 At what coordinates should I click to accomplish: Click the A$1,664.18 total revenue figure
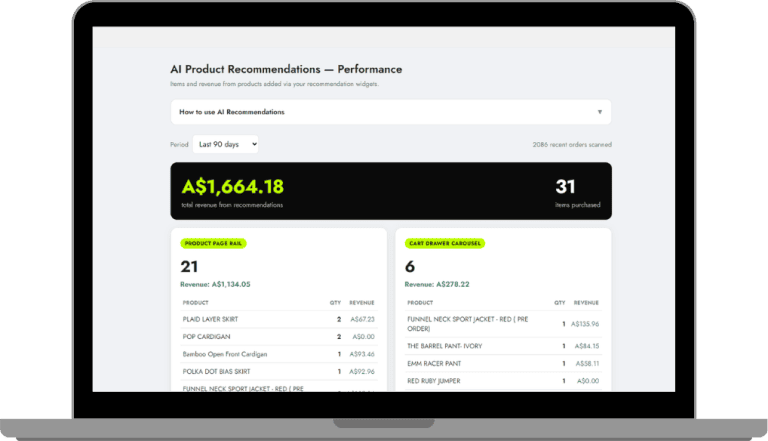[233, 186]
